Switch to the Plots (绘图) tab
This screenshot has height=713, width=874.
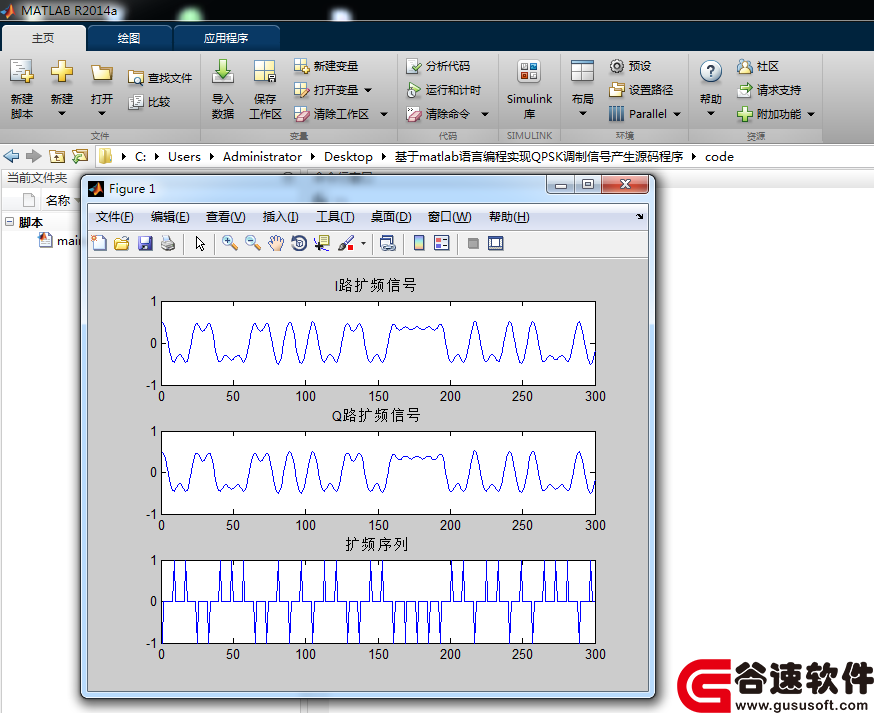(x=129, y=38)
